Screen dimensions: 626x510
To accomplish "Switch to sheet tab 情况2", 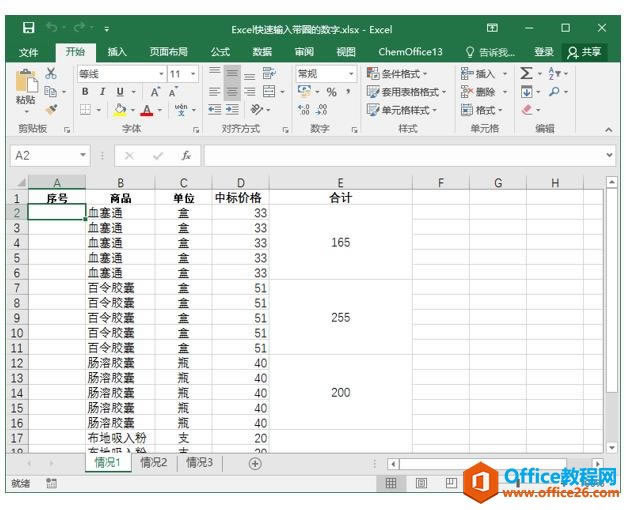I will (x=154, y=462).
